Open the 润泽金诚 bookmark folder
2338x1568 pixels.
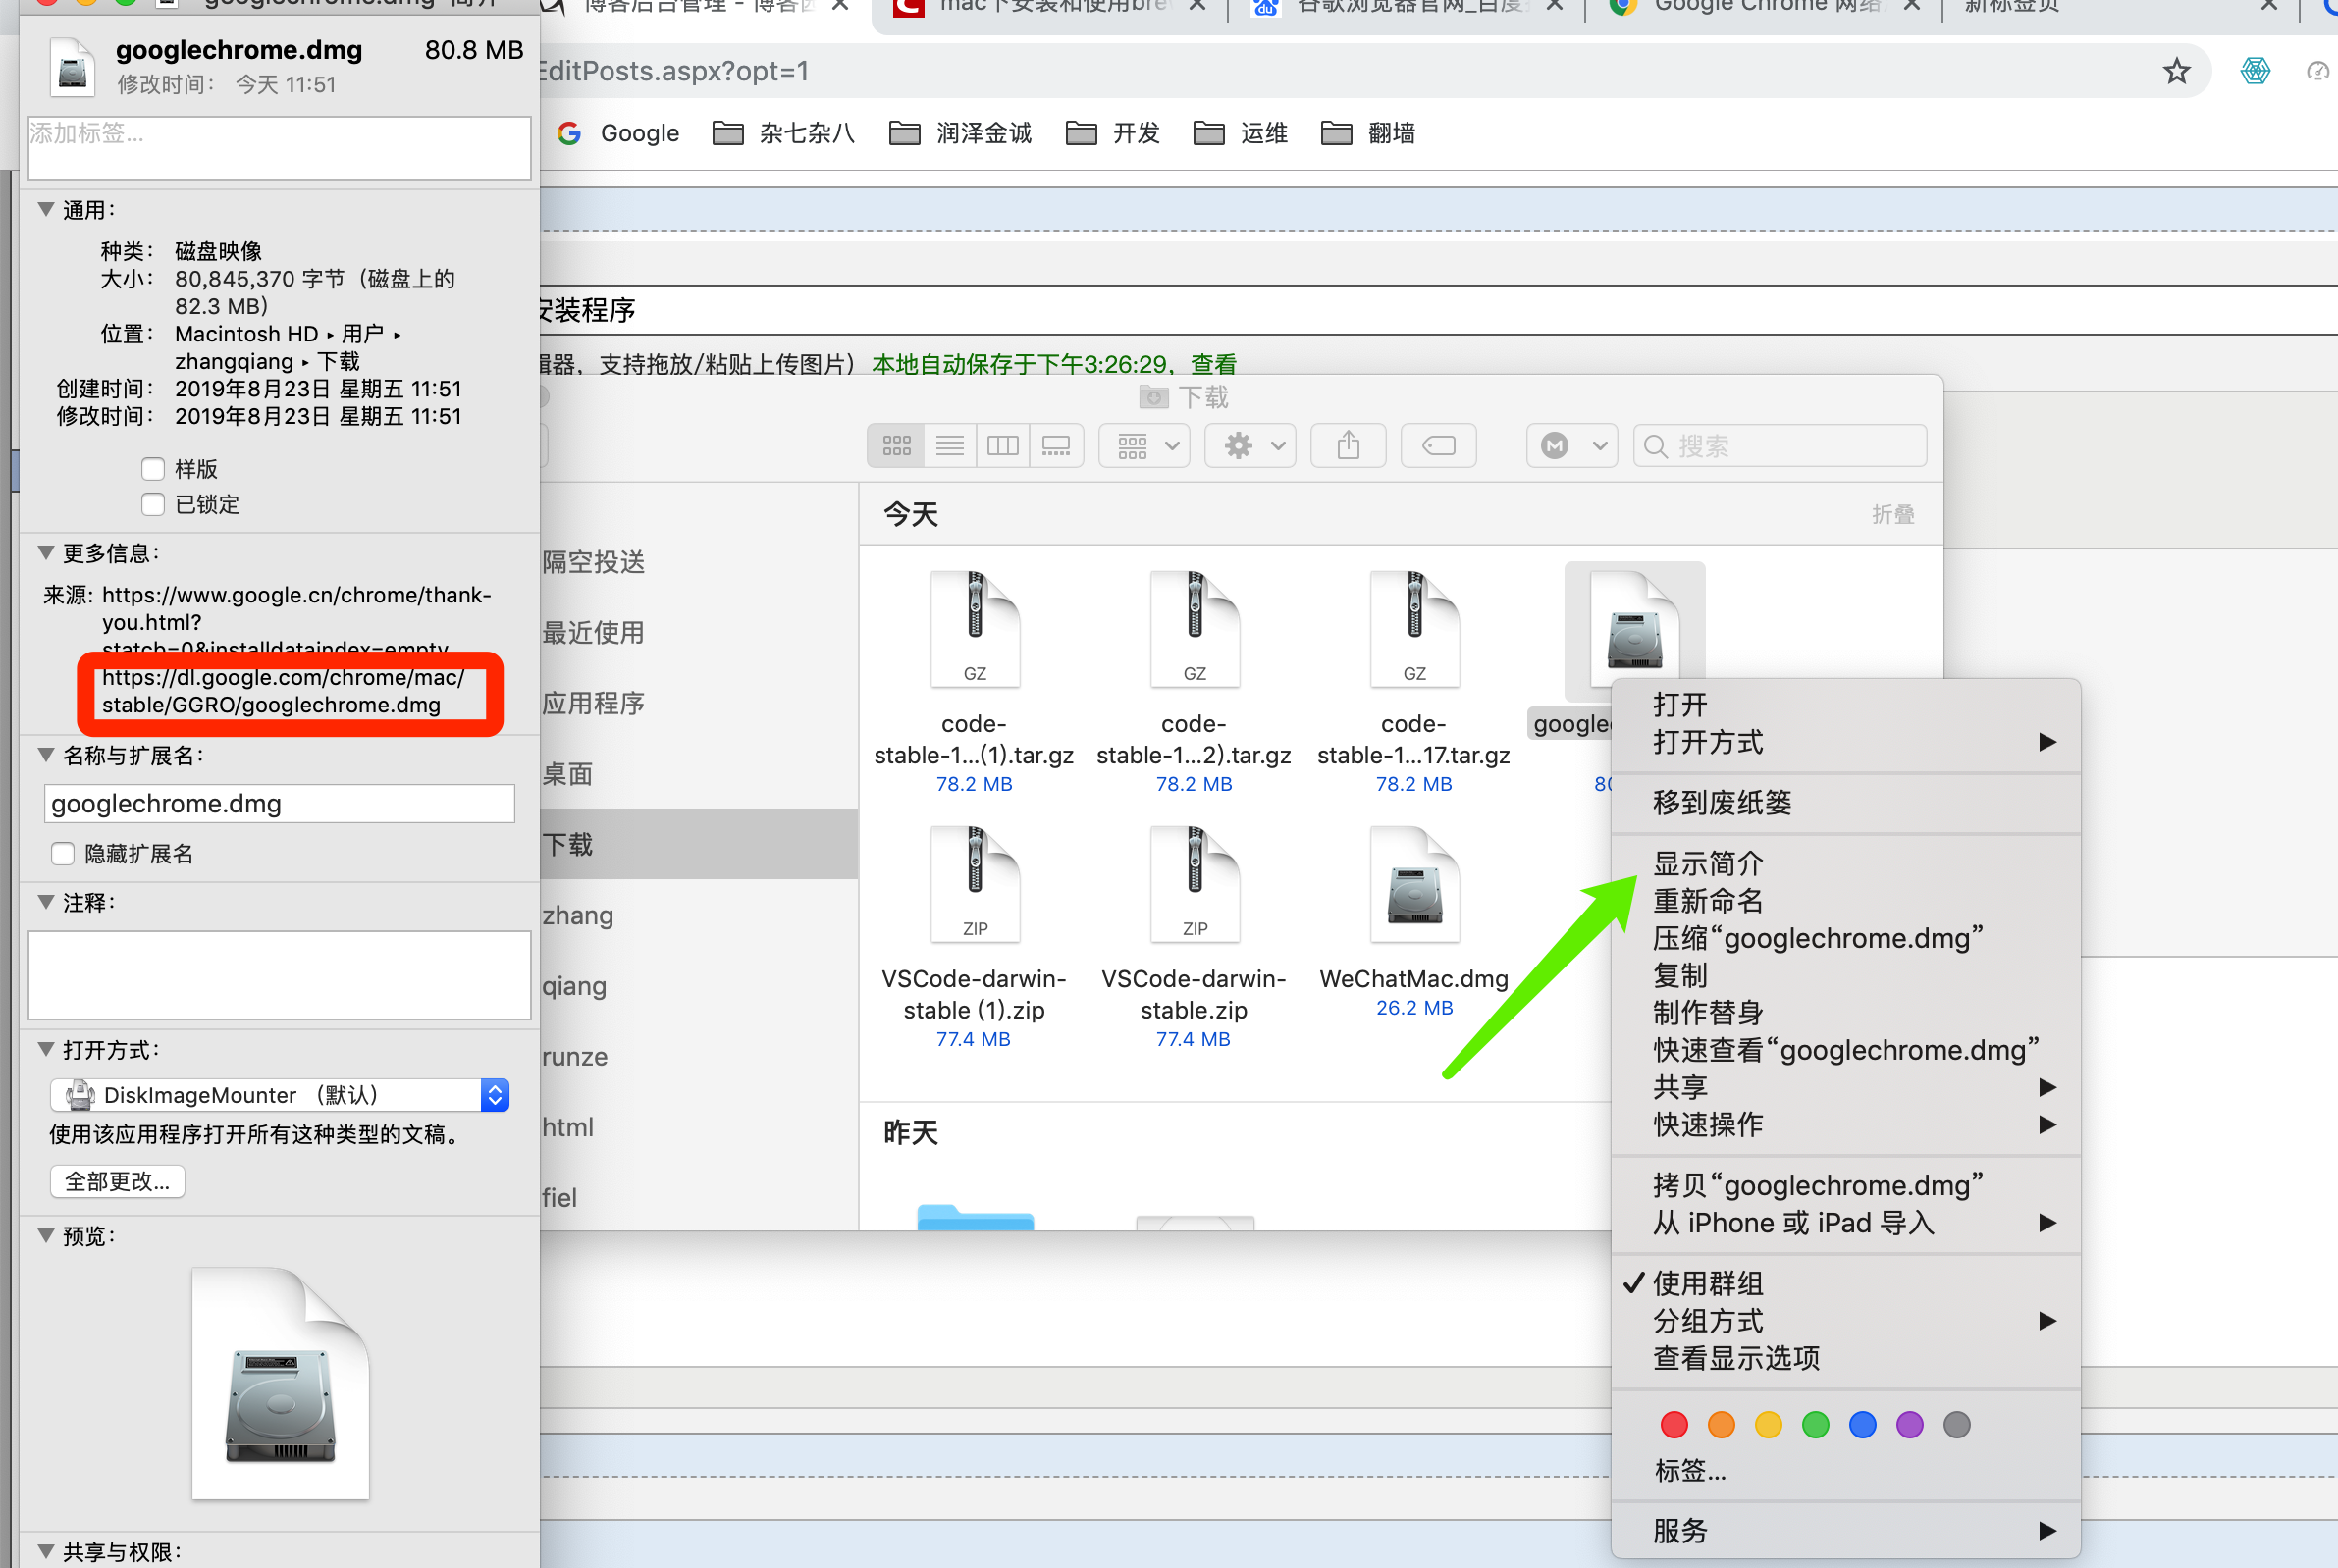[x=961, y=133]
